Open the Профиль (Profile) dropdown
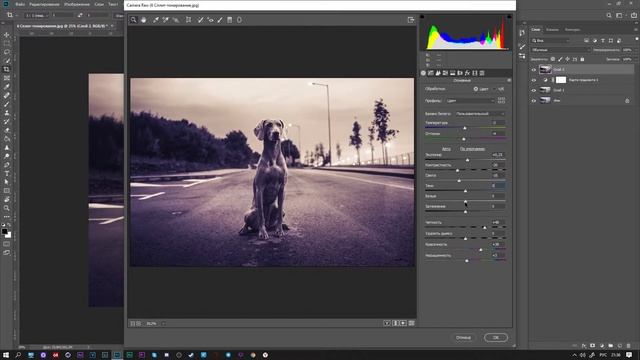The height and width of the screenshot is (360, 640). pyautogui.click(x=470, y=100)
